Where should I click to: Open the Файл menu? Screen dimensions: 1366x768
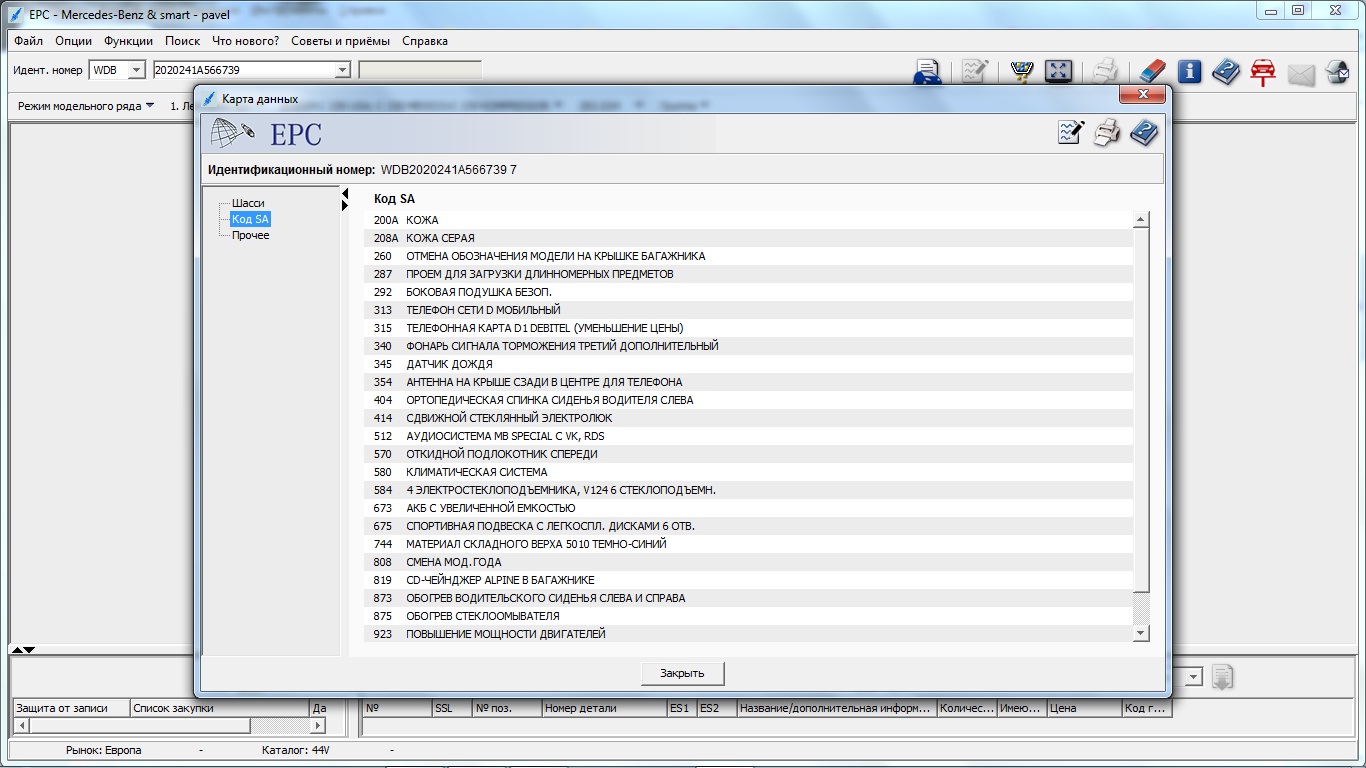28,41
